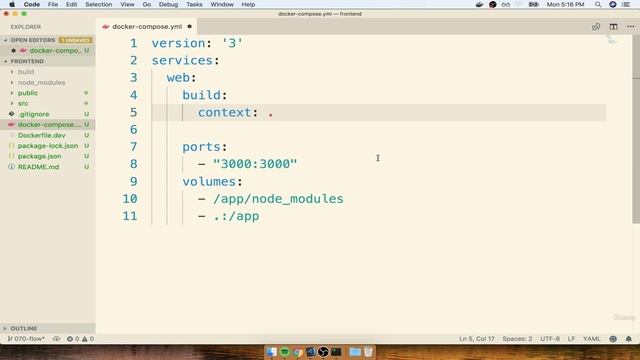
Task: Open Trash in the Dock
Action: (x=368, y=351)
